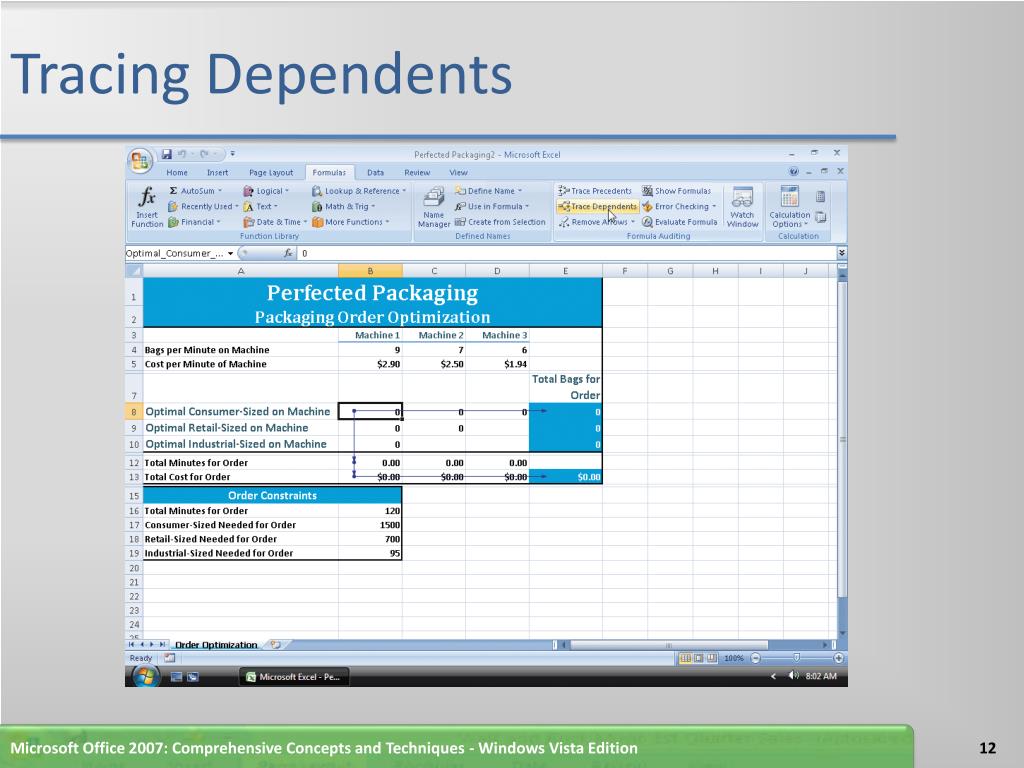Open Calculation Options
The width and height of the screenshot is (1024, 768).
(790, 207)
